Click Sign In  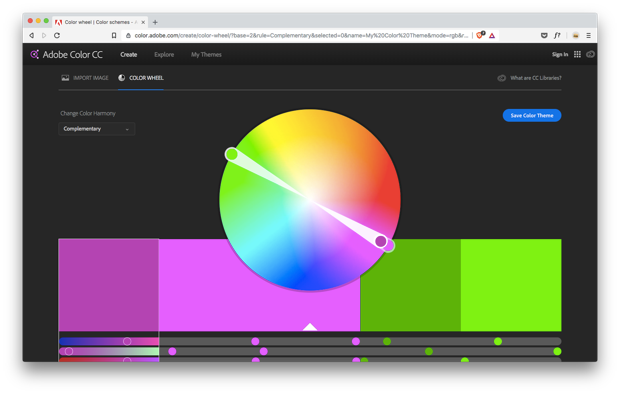560,55
